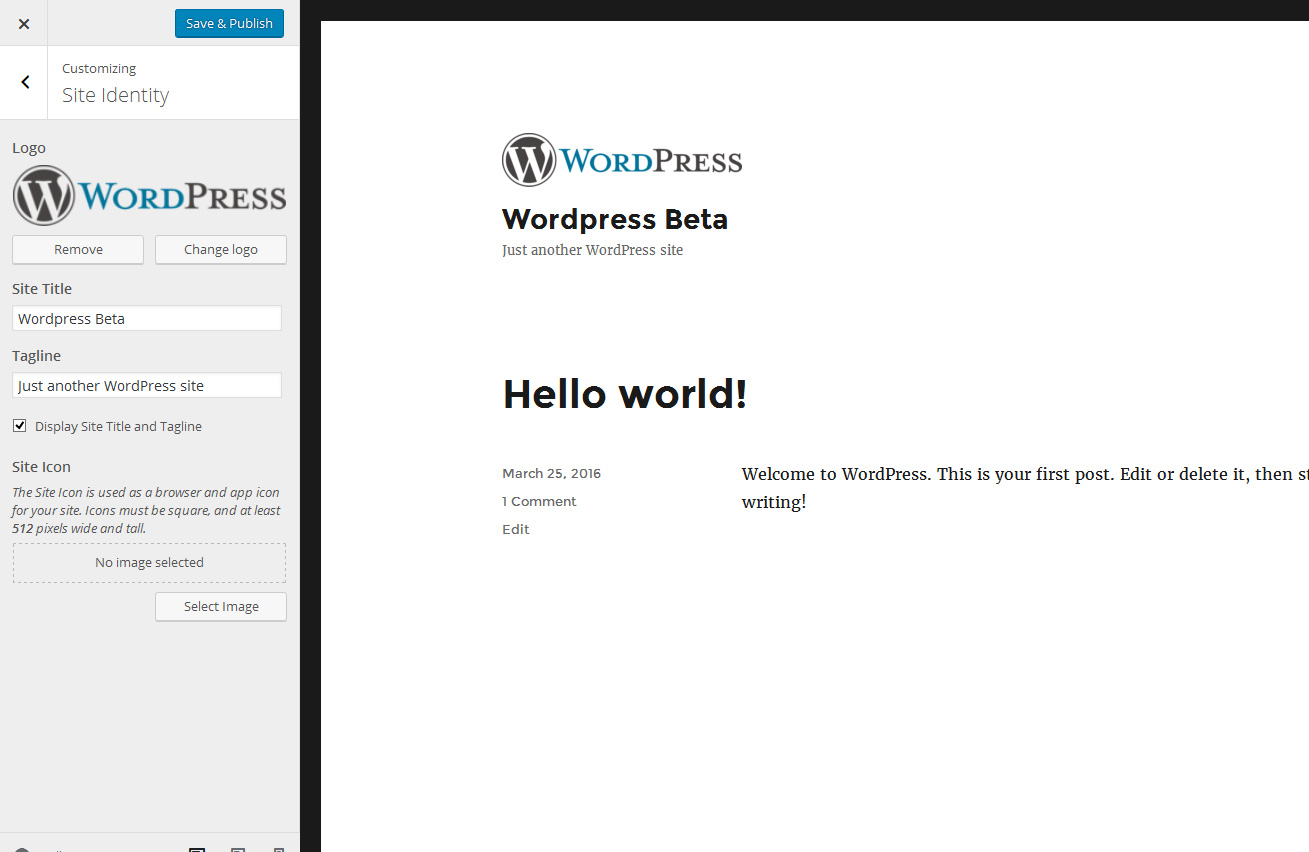
Task: Switch to tablet preview device icon
Action: 238,849
